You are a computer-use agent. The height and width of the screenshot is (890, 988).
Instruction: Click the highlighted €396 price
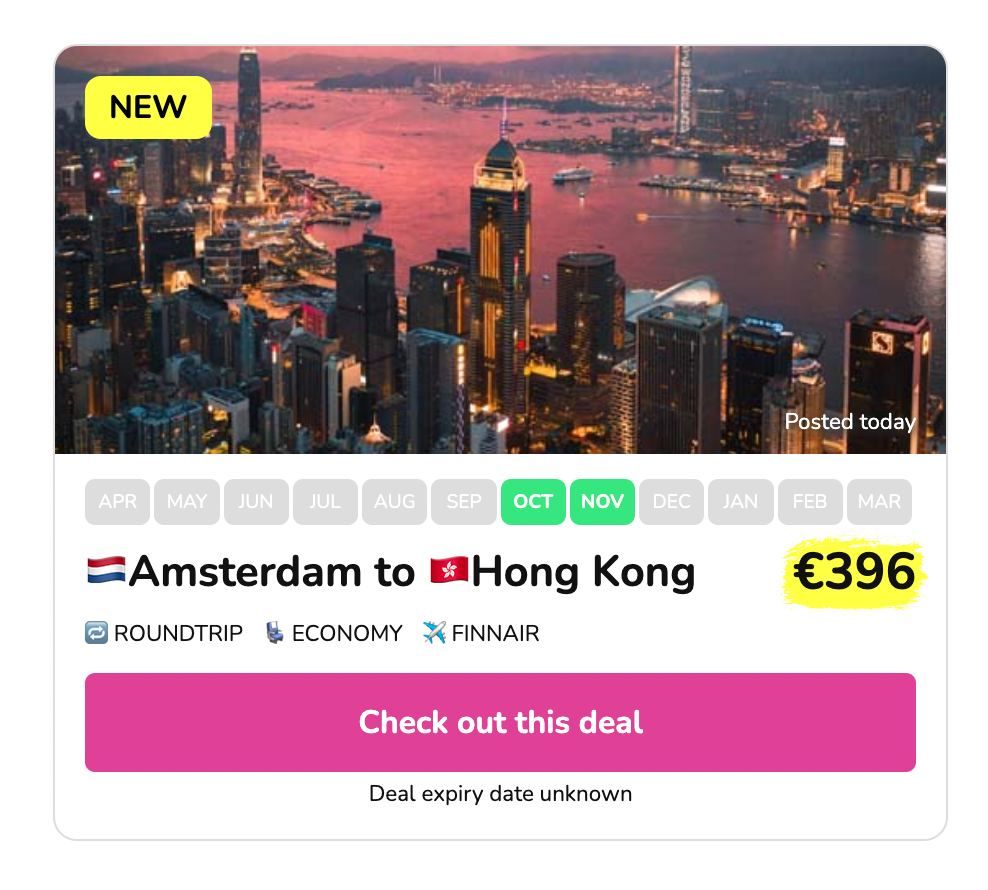tap(854, 571)
